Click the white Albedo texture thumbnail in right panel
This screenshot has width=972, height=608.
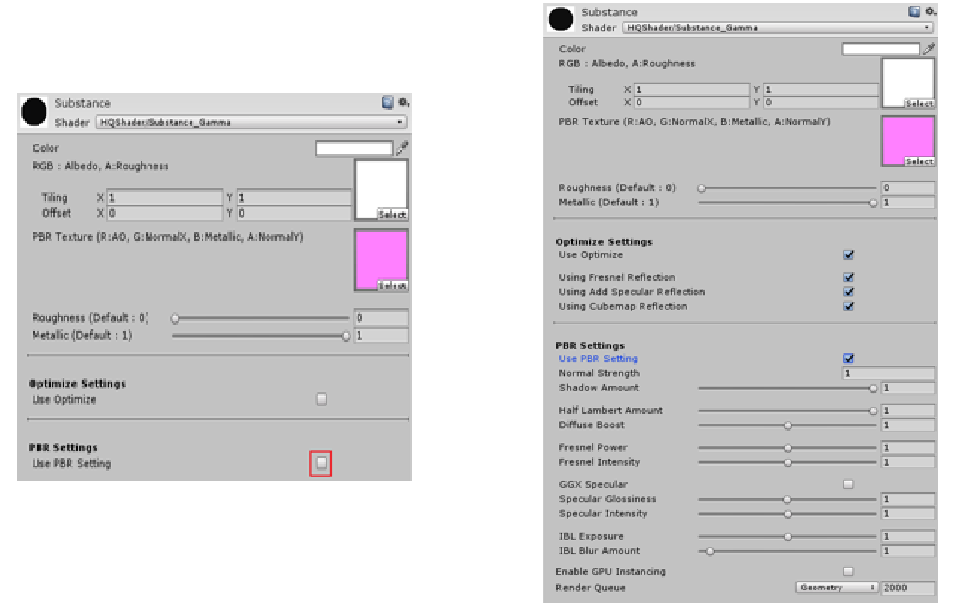point(908,83)
